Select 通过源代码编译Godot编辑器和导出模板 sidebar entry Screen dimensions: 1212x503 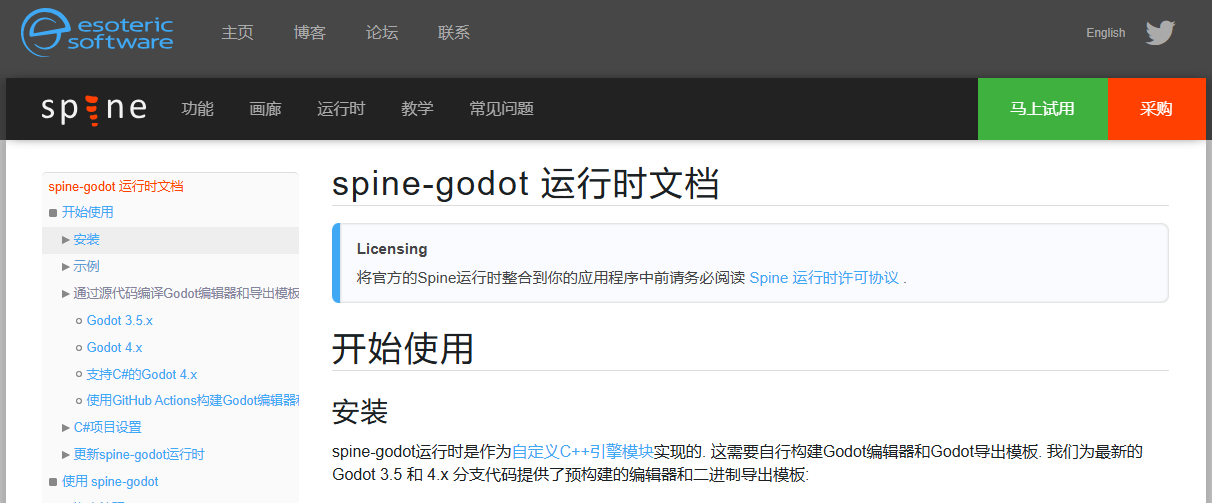186,293
